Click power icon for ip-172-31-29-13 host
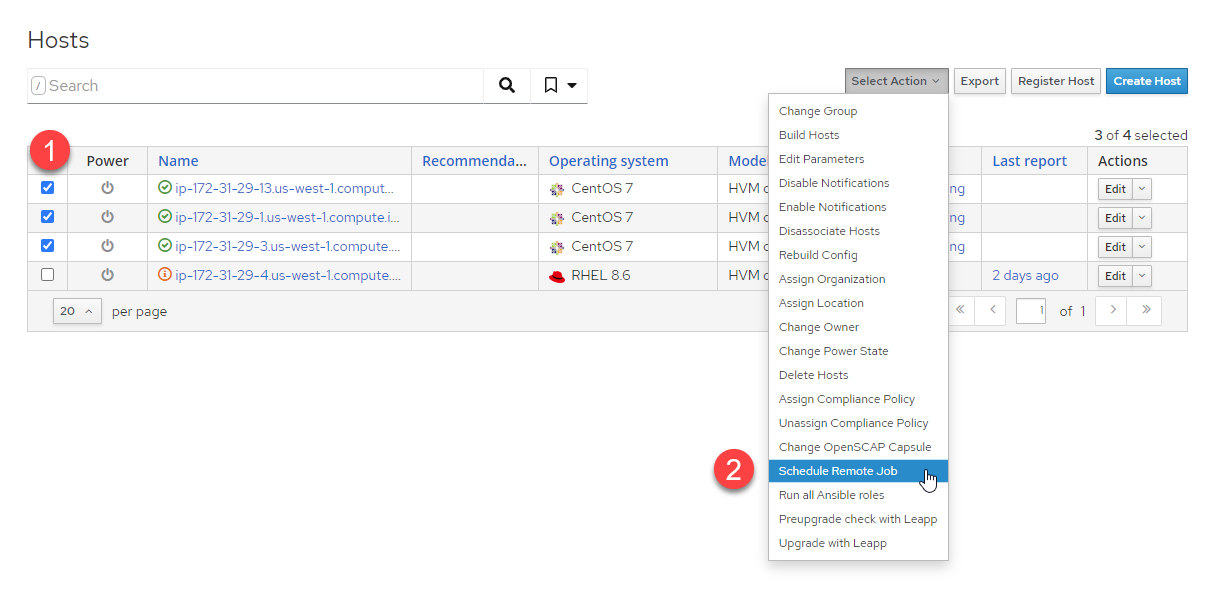Screen dimensions: 1228x601 tap(107, 188)
